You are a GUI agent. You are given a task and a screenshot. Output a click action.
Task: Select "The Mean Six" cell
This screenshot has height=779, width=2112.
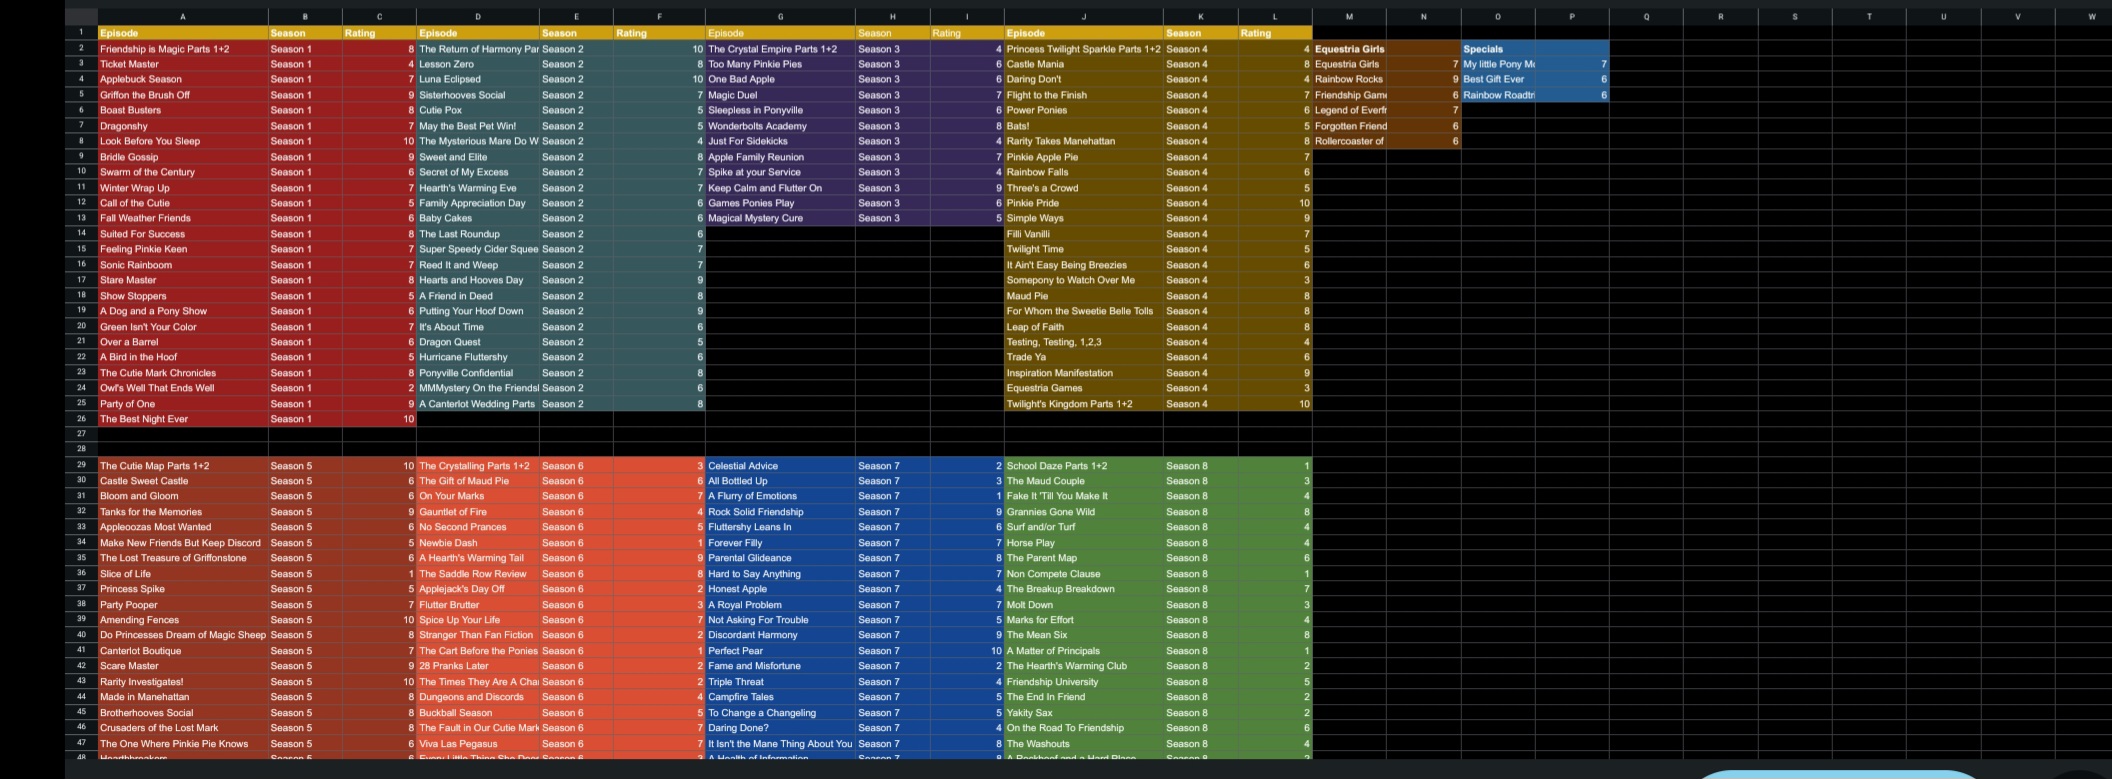click(x=1084, y=635)
